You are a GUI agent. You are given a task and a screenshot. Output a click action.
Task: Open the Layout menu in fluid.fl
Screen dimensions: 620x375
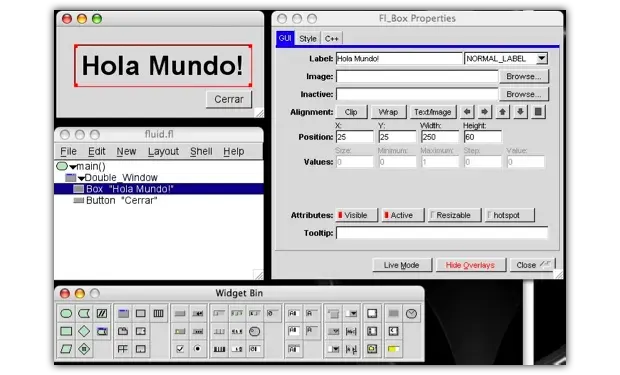tap(163, 152)
